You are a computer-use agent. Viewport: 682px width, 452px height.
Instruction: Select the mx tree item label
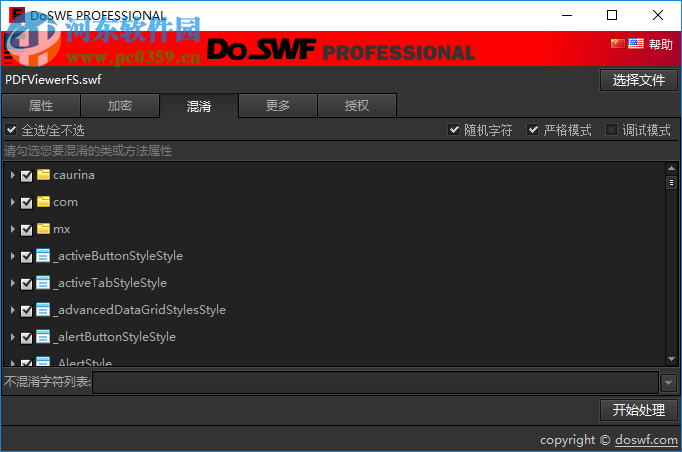[61, 229]
